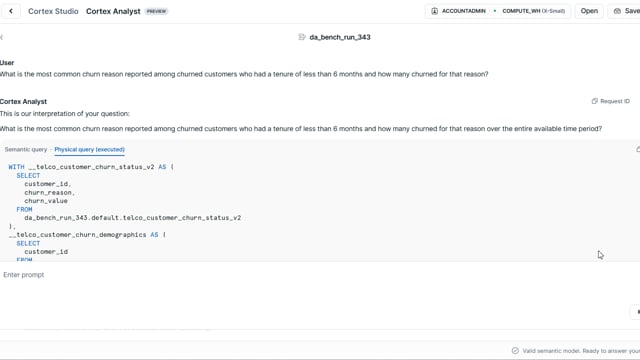The image size is (640, 360).
Task: Send the prompt with the arrow button
Action: 636,311
